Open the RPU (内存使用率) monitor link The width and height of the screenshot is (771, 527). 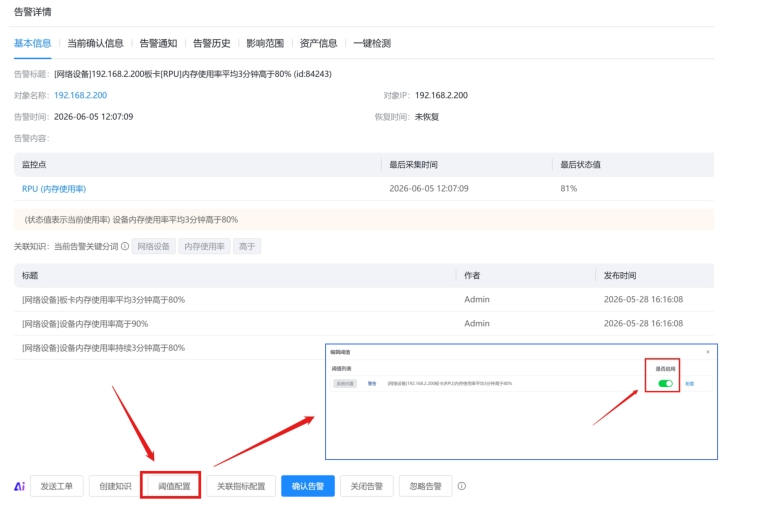[54, 189]
